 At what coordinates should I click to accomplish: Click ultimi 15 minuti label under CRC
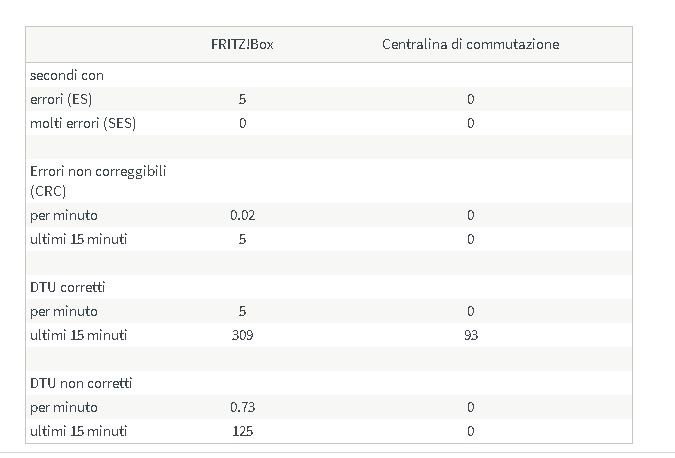[78, 239]
